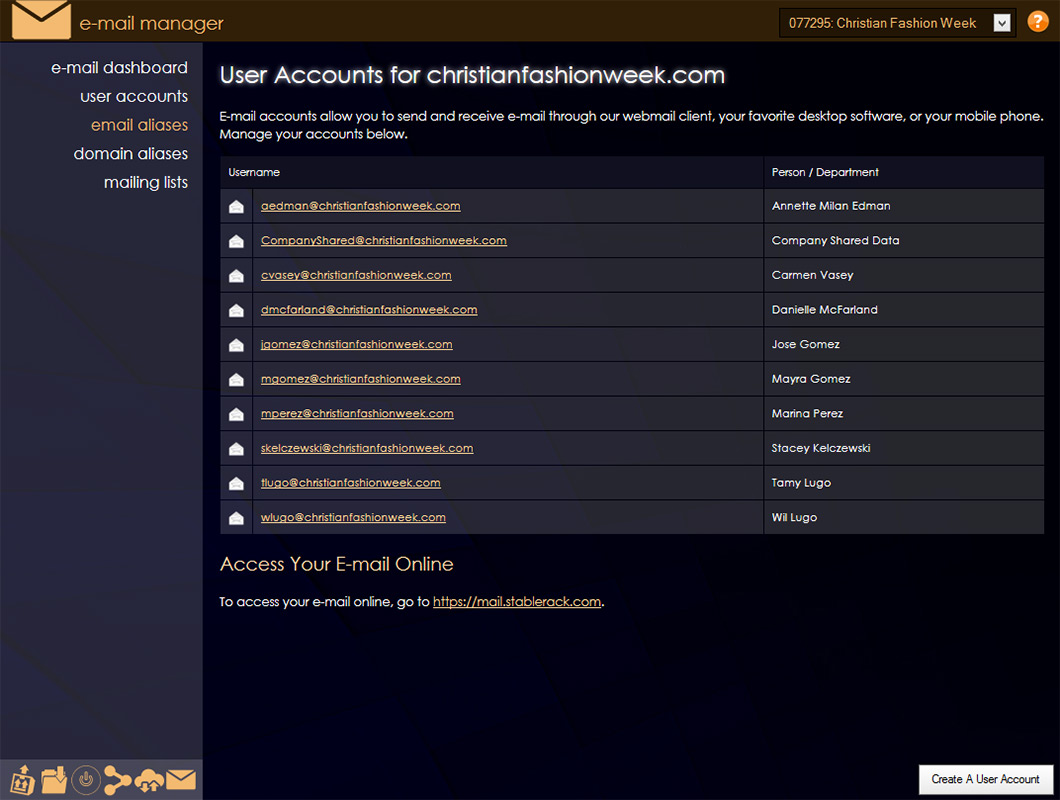Click the circular power icon in bottom bar
Screen dimensions: 1060x800
[86, 779]
